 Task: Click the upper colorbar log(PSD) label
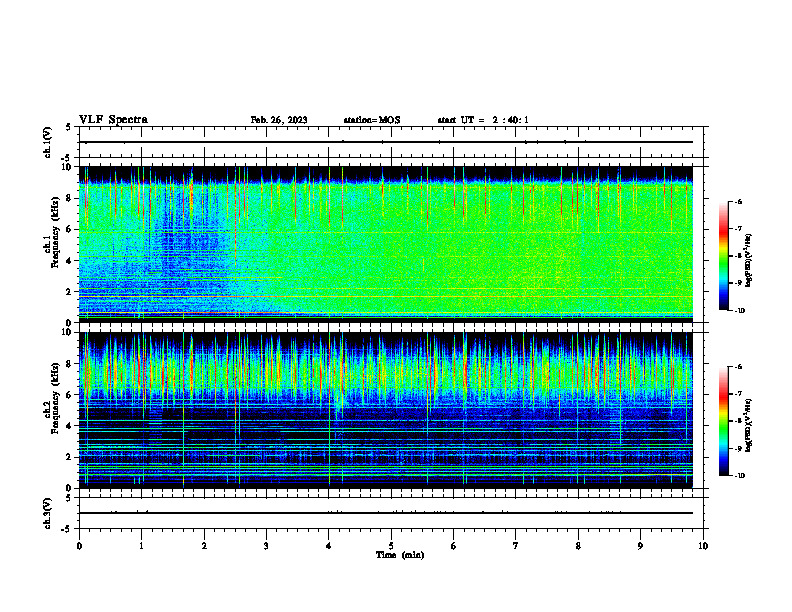(x=748, y=260)
